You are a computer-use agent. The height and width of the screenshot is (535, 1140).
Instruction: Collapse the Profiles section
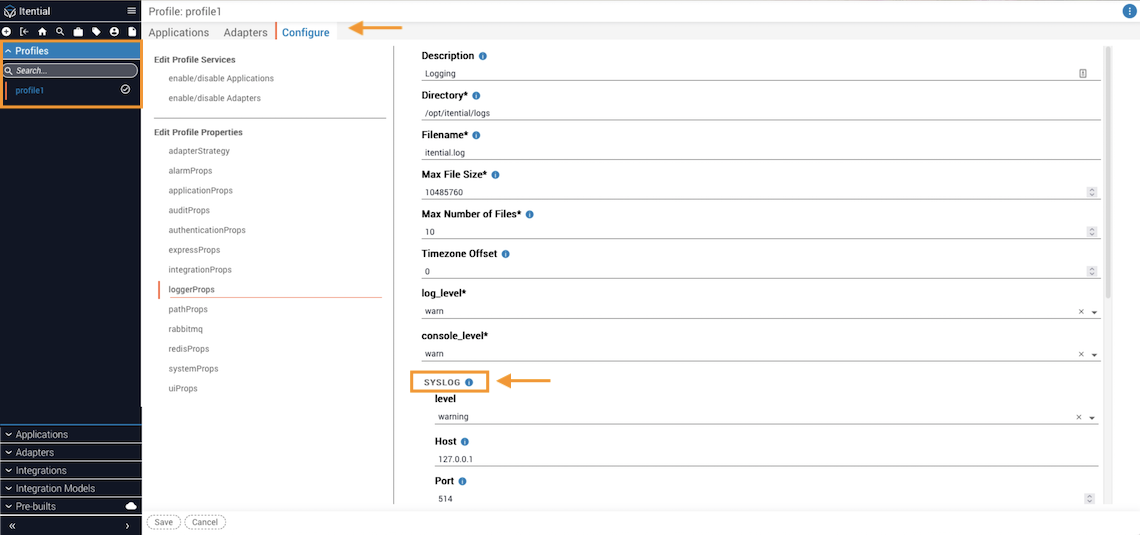[71, 51]
